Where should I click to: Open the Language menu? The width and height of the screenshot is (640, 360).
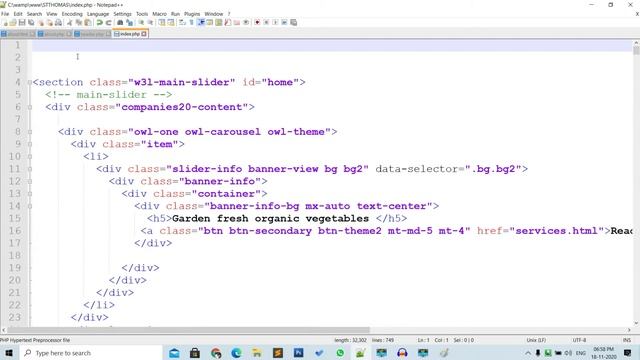click(x=98, y=14)
